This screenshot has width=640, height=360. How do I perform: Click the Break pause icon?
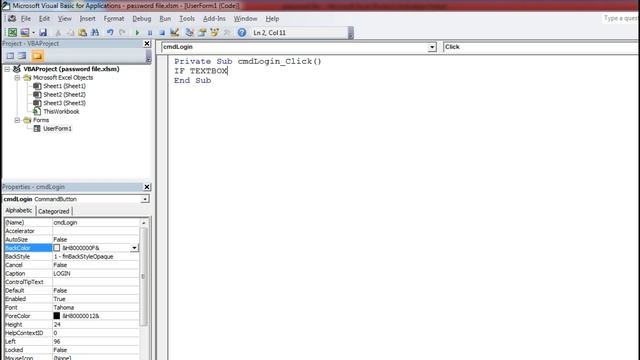[150, 33]
